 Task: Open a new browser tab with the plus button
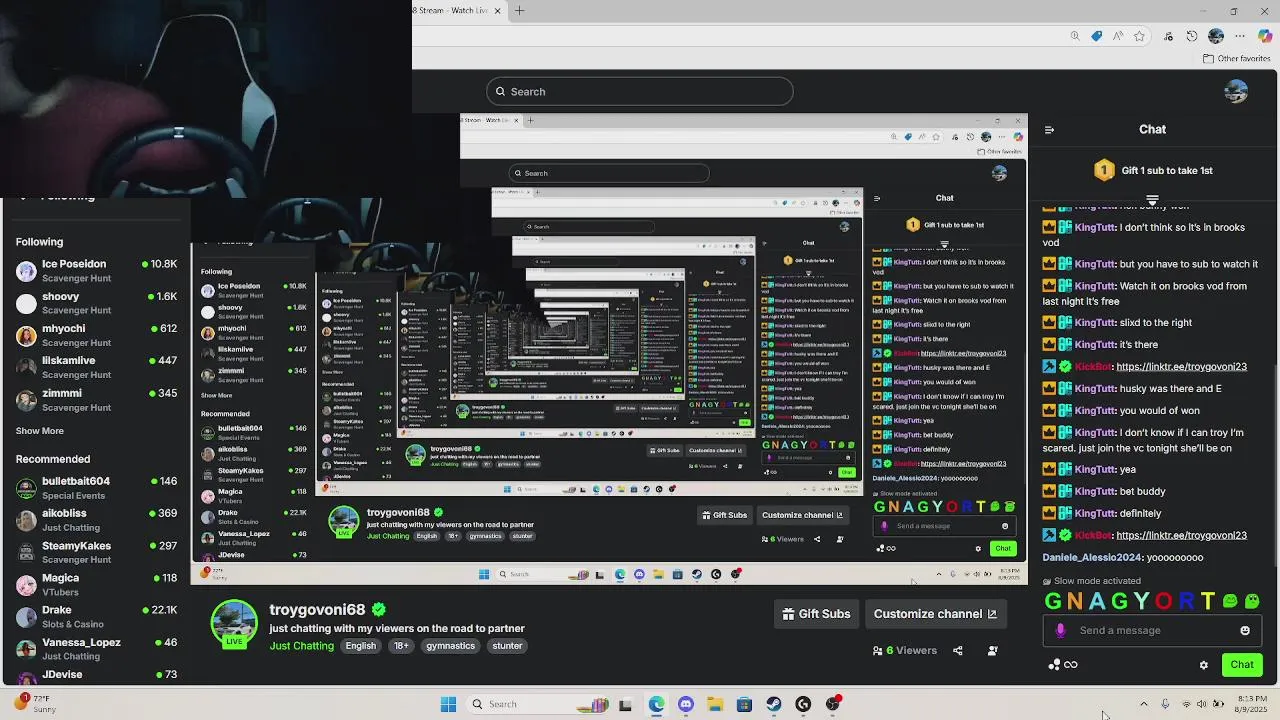pos(519,10)
